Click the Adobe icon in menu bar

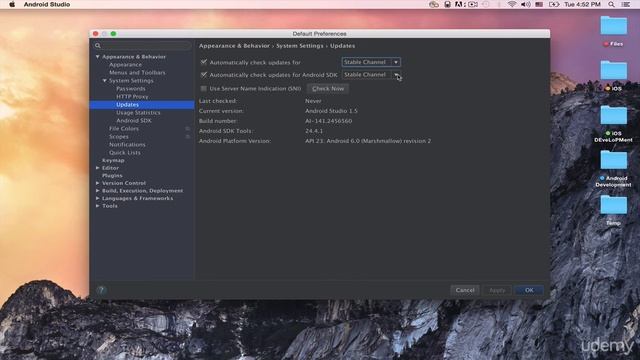coord(460,4)
